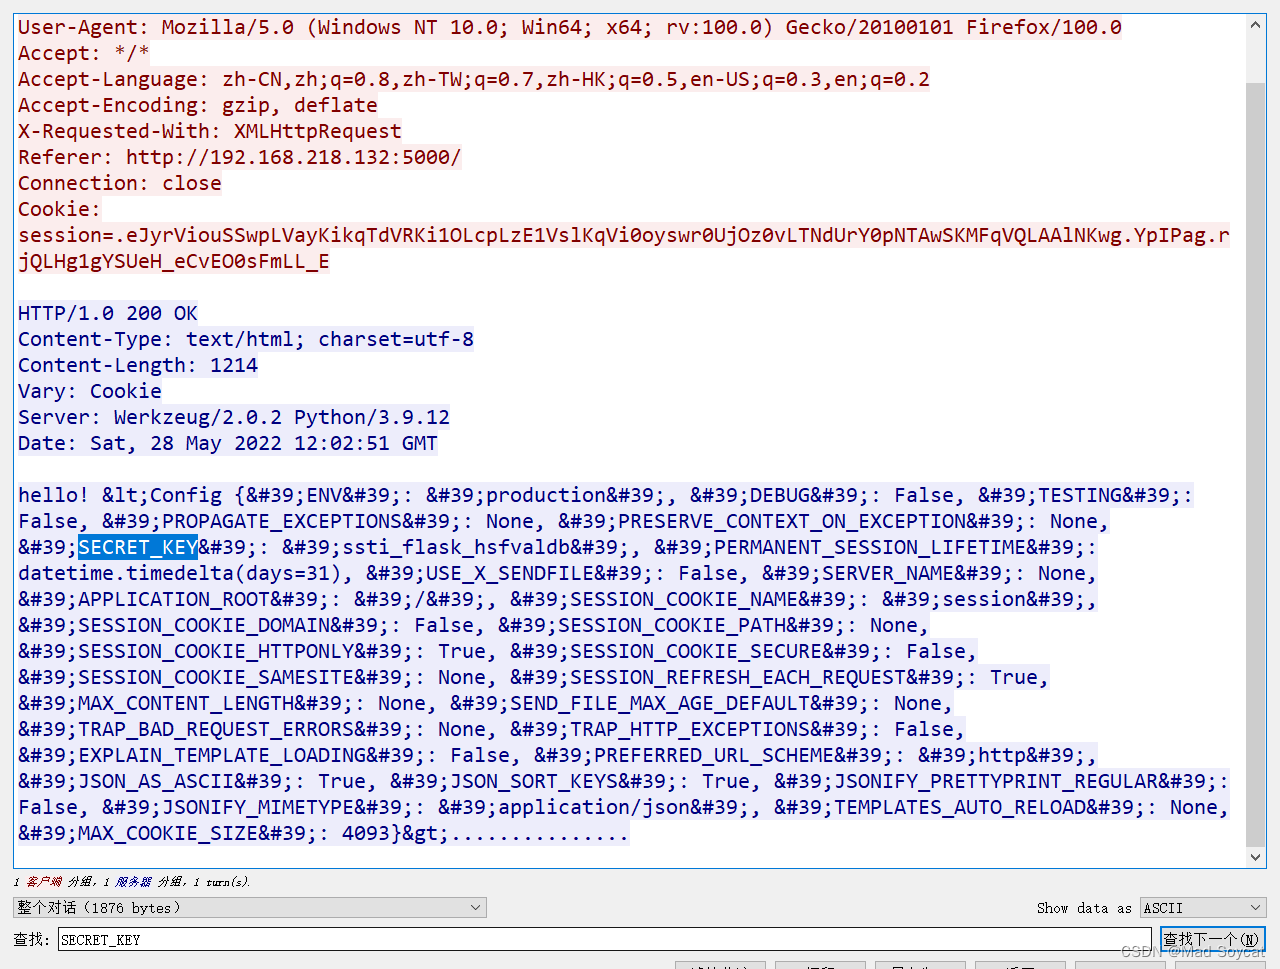1280x969 pixels.
Task: Click the PRESERVE_CONTEXT_ON_EXCEPTION config text
Action: (792, 521)
